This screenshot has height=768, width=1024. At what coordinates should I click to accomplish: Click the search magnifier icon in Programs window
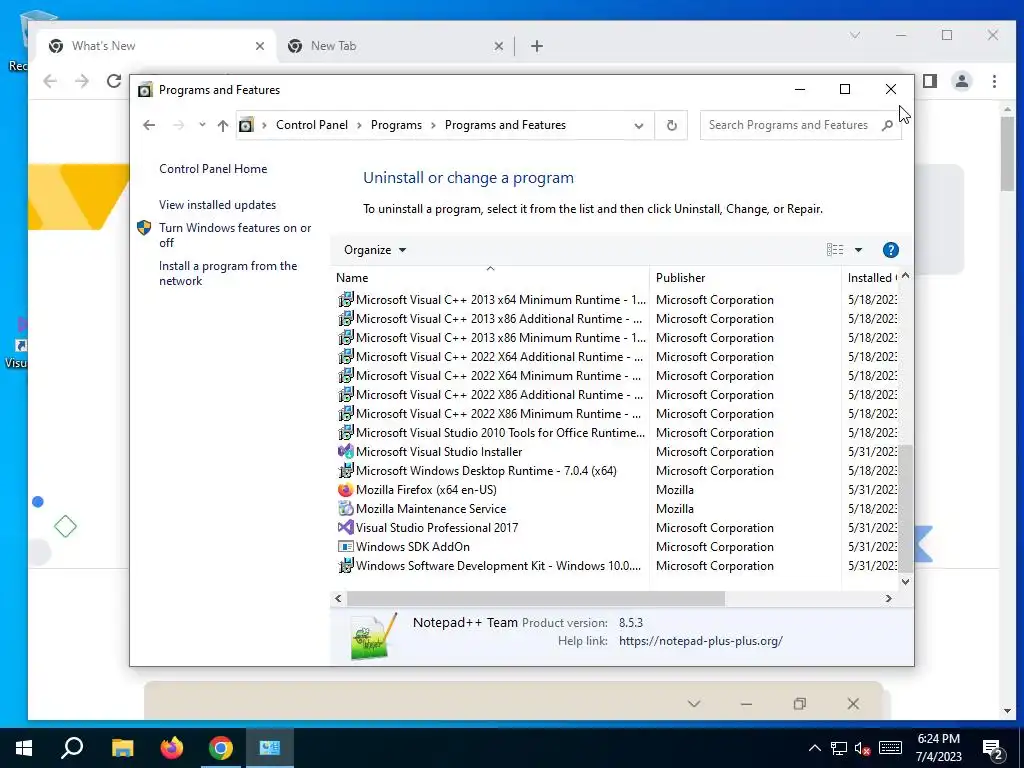pyautogui.click(x=887, y=125)
